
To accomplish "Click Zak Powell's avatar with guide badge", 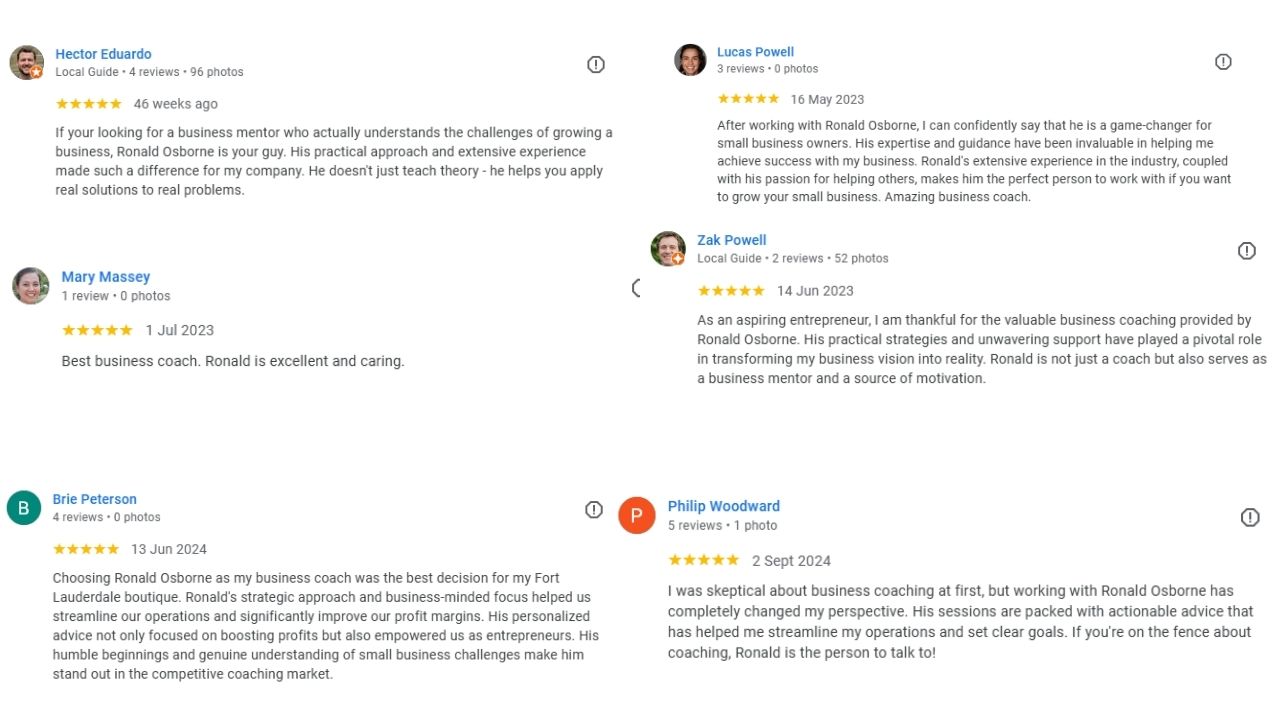I will [x=668, y=249].
